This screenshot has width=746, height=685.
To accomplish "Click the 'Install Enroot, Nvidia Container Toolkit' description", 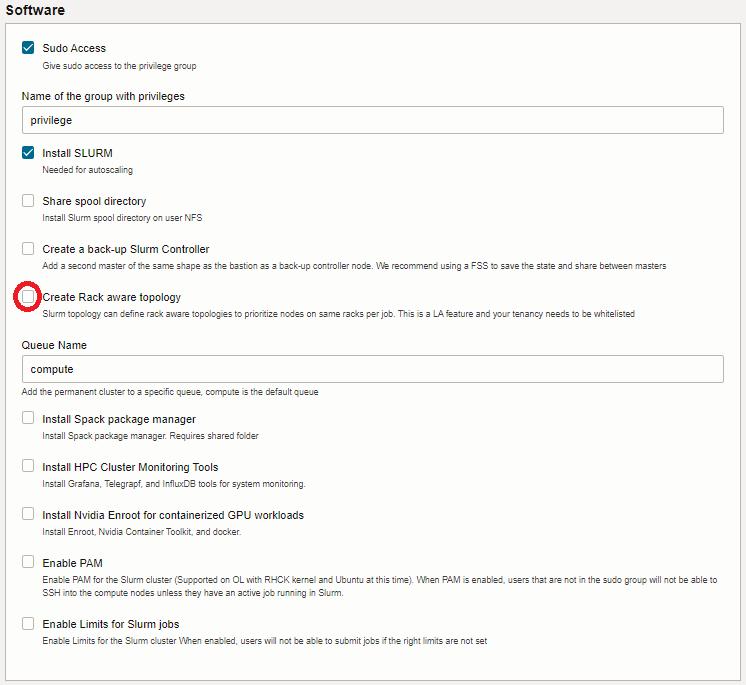I will [x=141, y=532].
